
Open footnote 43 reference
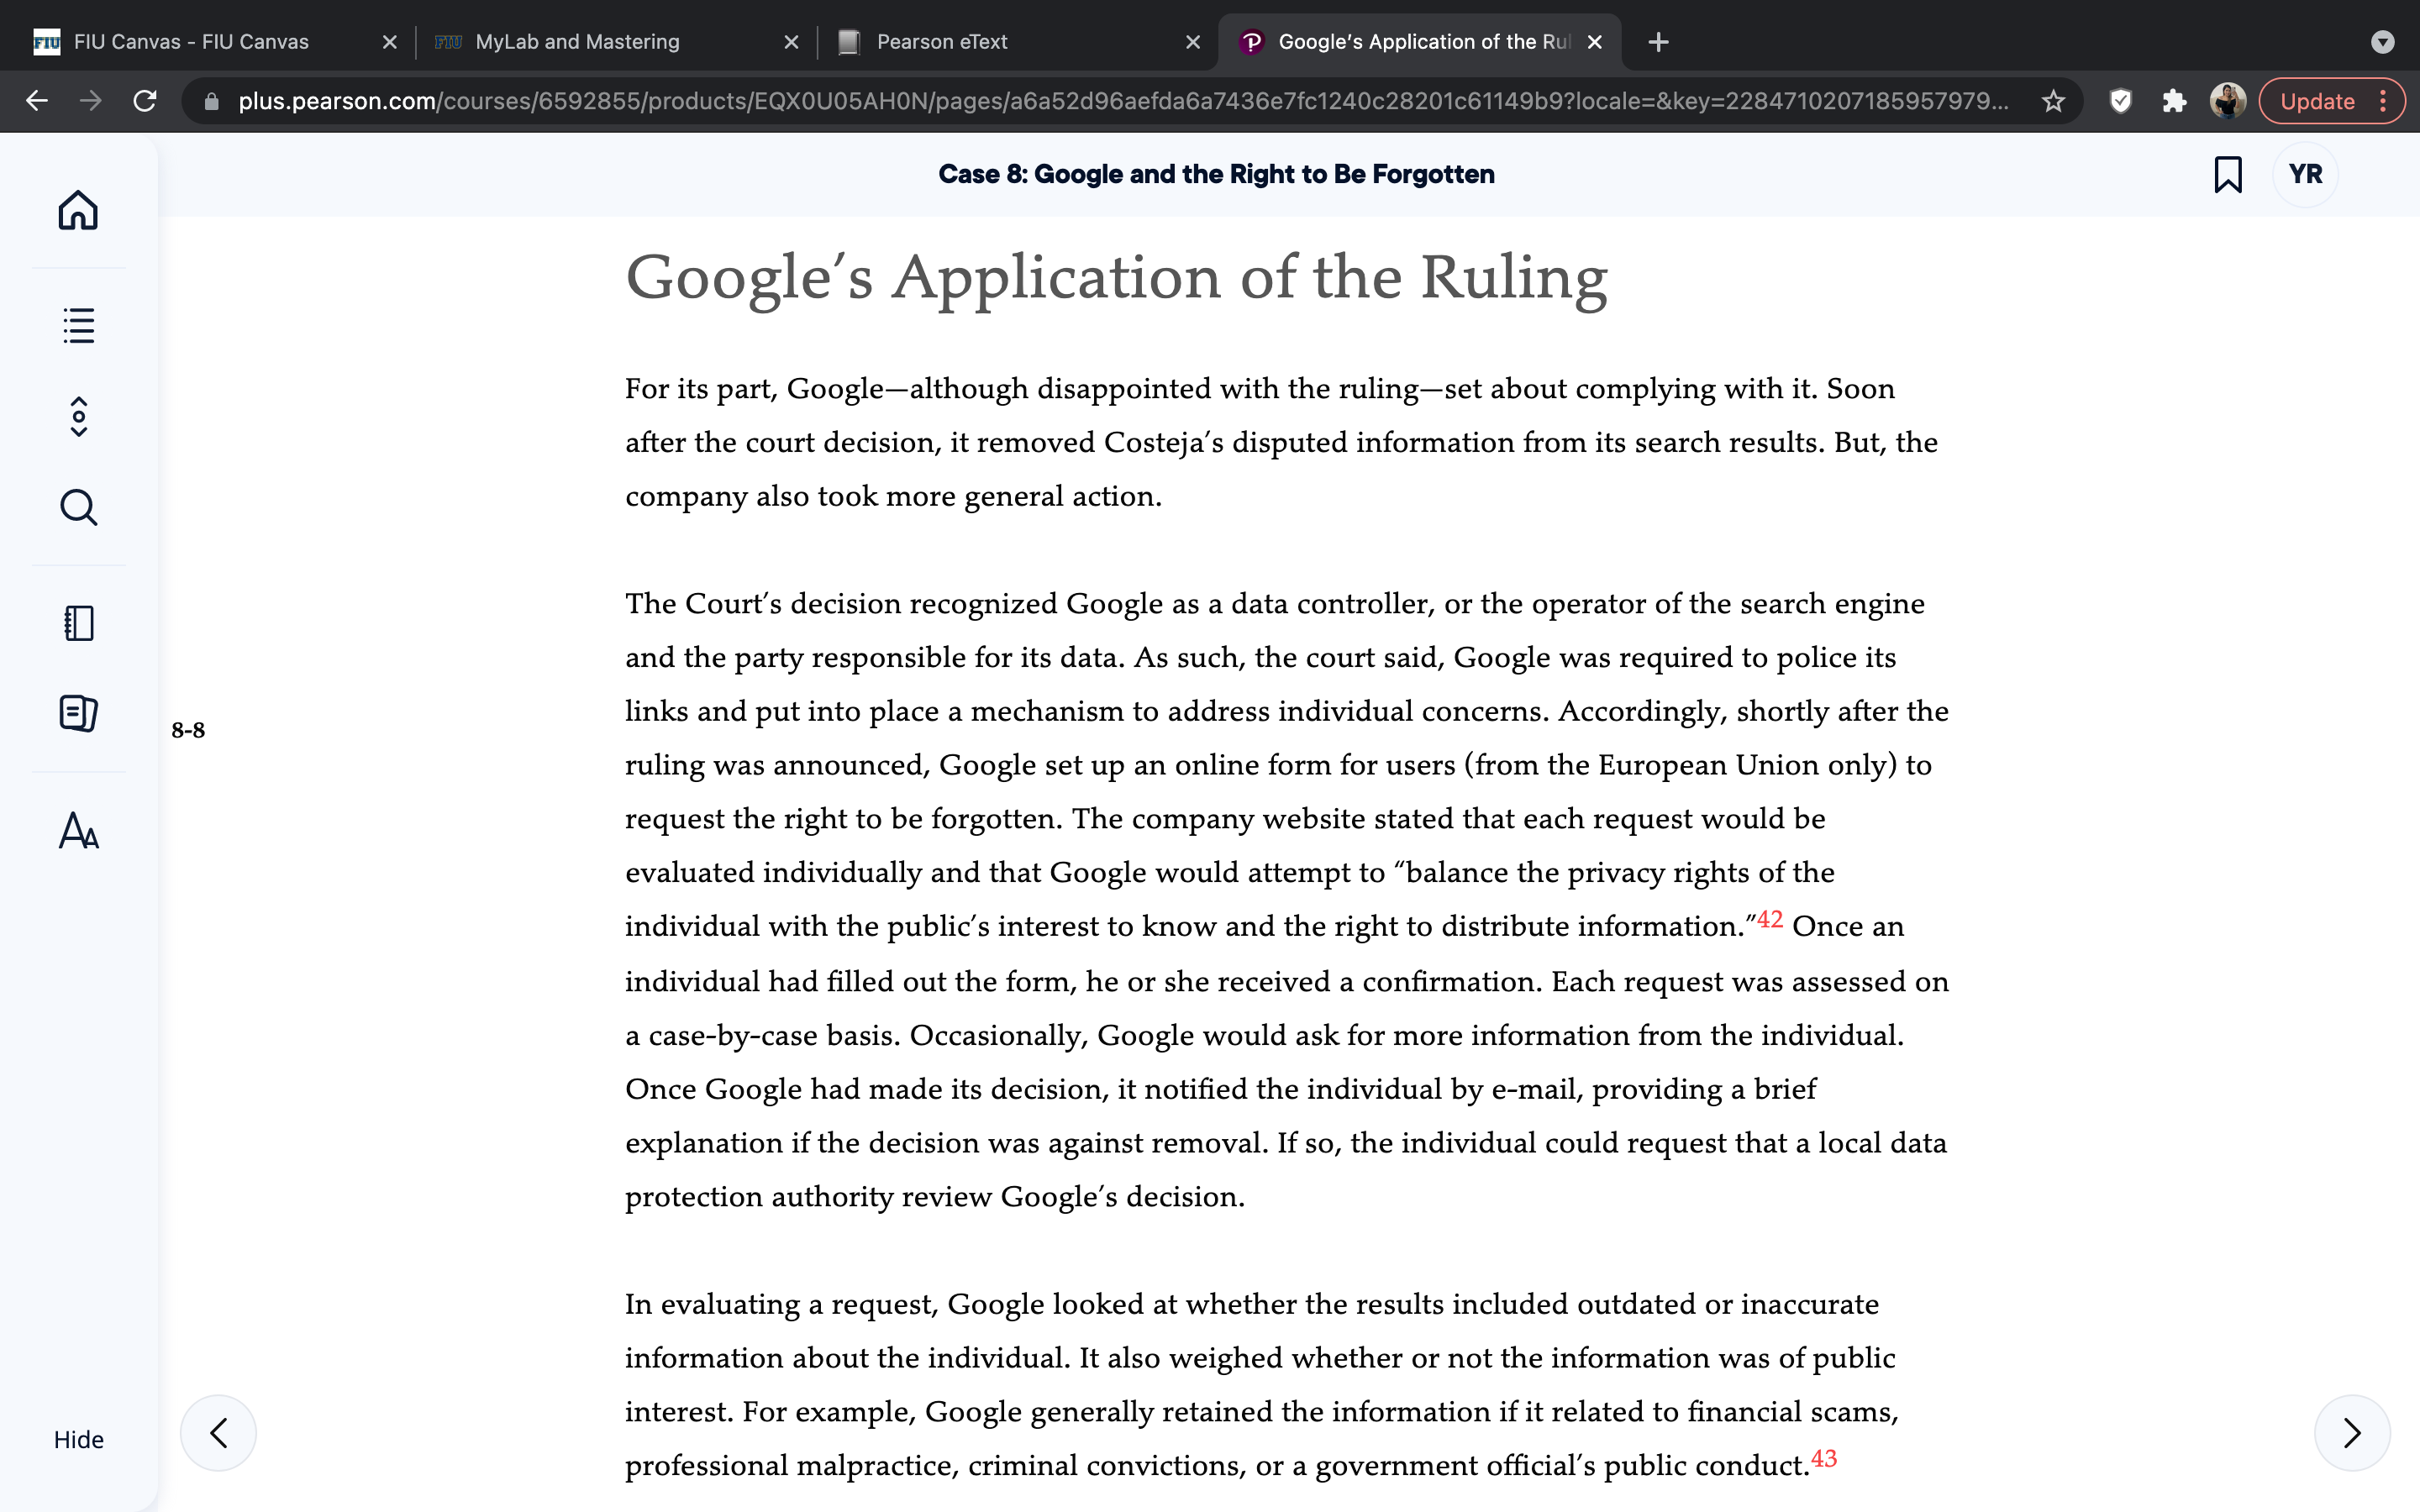[1824, 1458]
